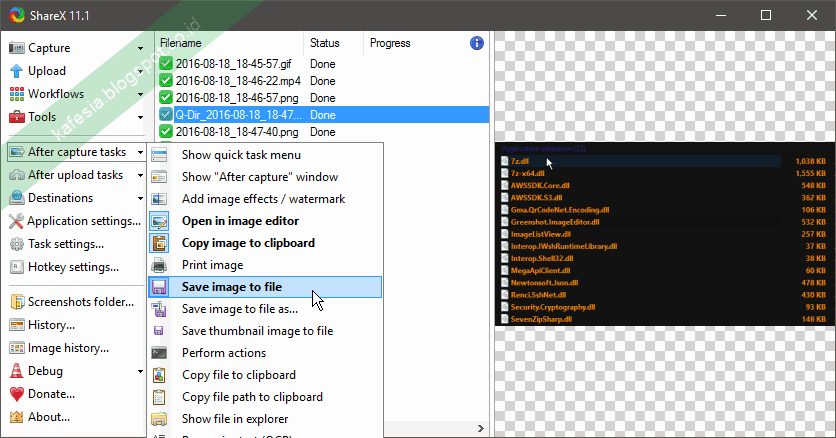Click the Add image effects icon
The width and height of the screenshot is (836, 438).
[159, 199]
